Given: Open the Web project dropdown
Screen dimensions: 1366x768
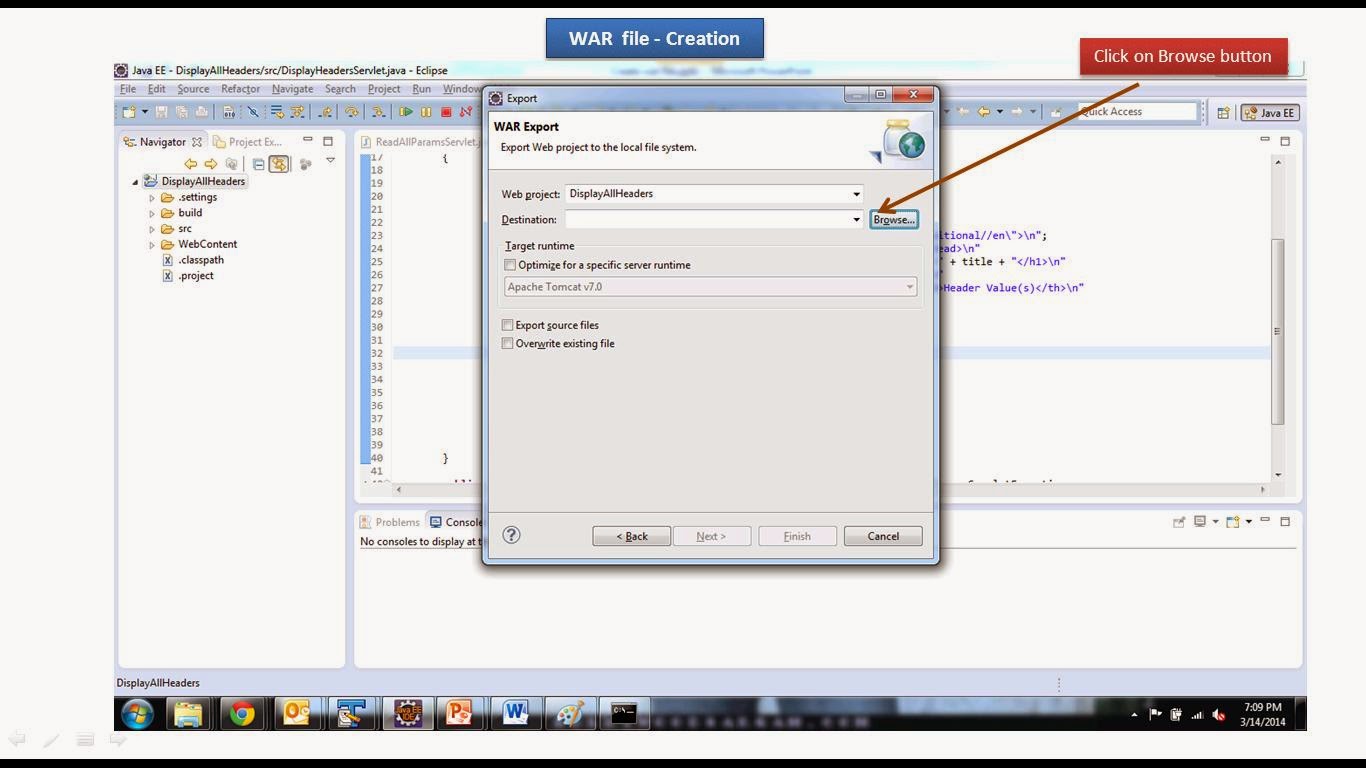Looking at the screenshot, I should point(856,193).
